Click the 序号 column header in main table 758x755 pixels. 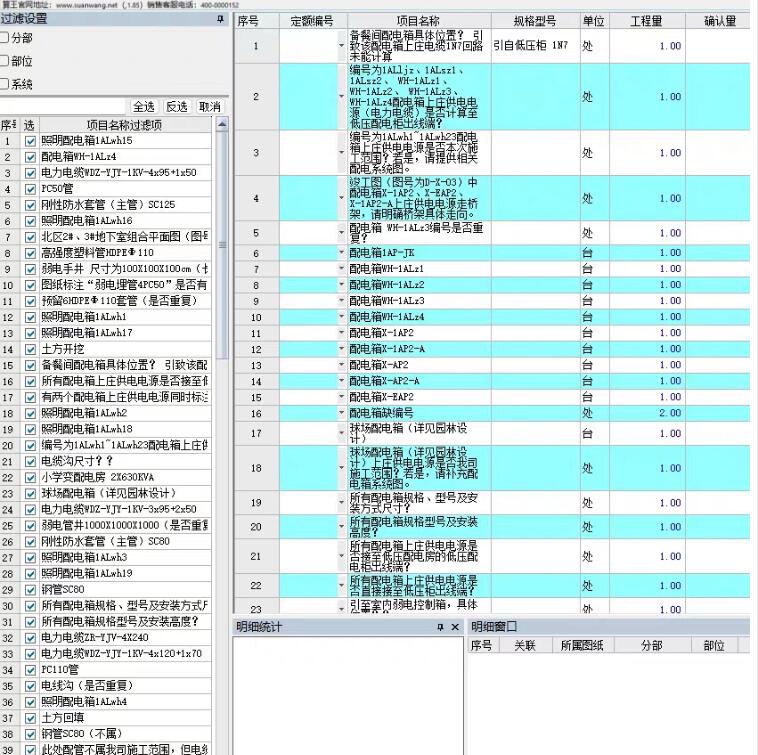pyautogui.click(x=257, y=21)
